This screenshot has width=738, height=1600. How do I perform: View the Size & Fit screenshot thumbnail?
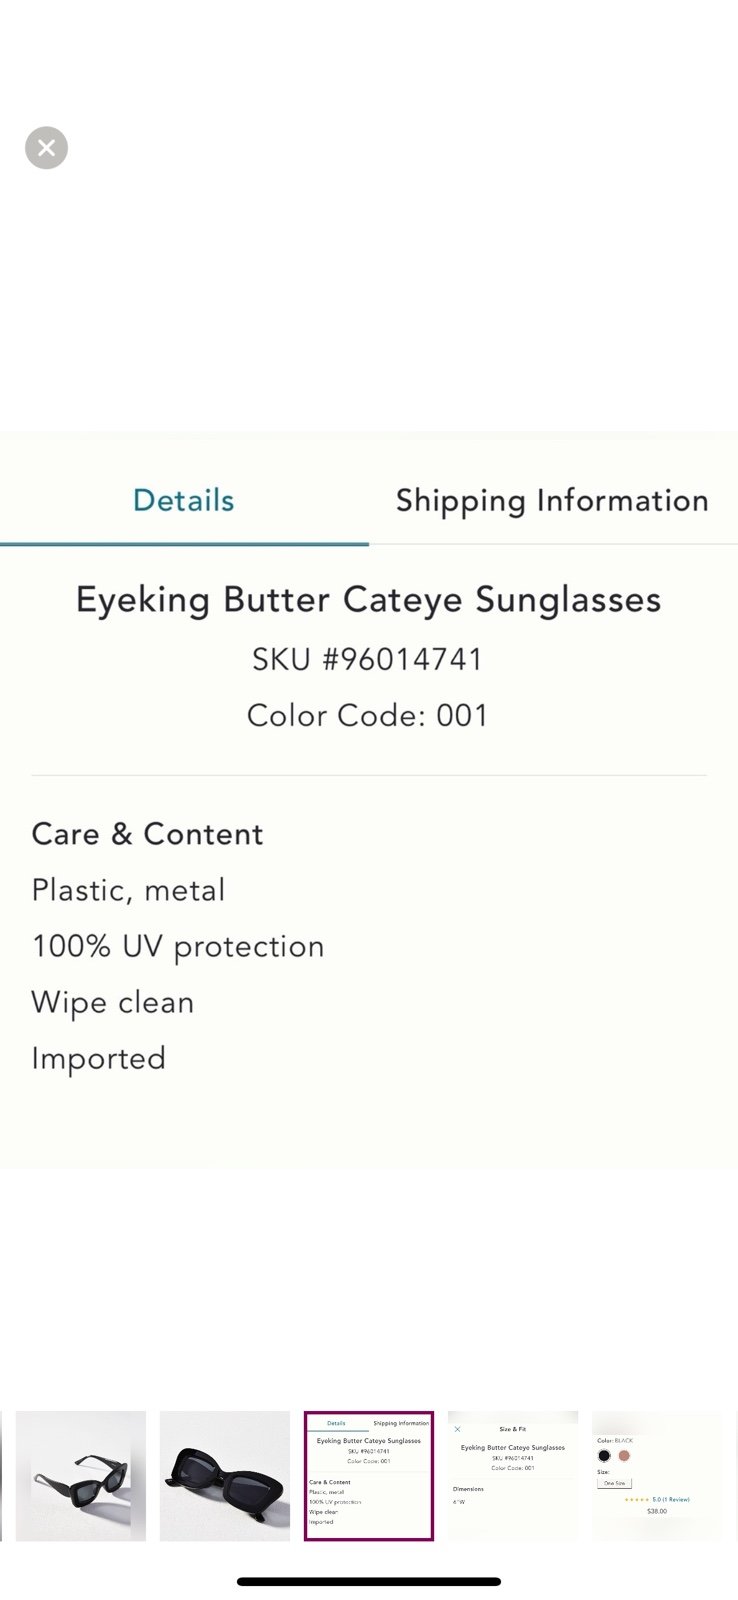(x=513, y=1476)
